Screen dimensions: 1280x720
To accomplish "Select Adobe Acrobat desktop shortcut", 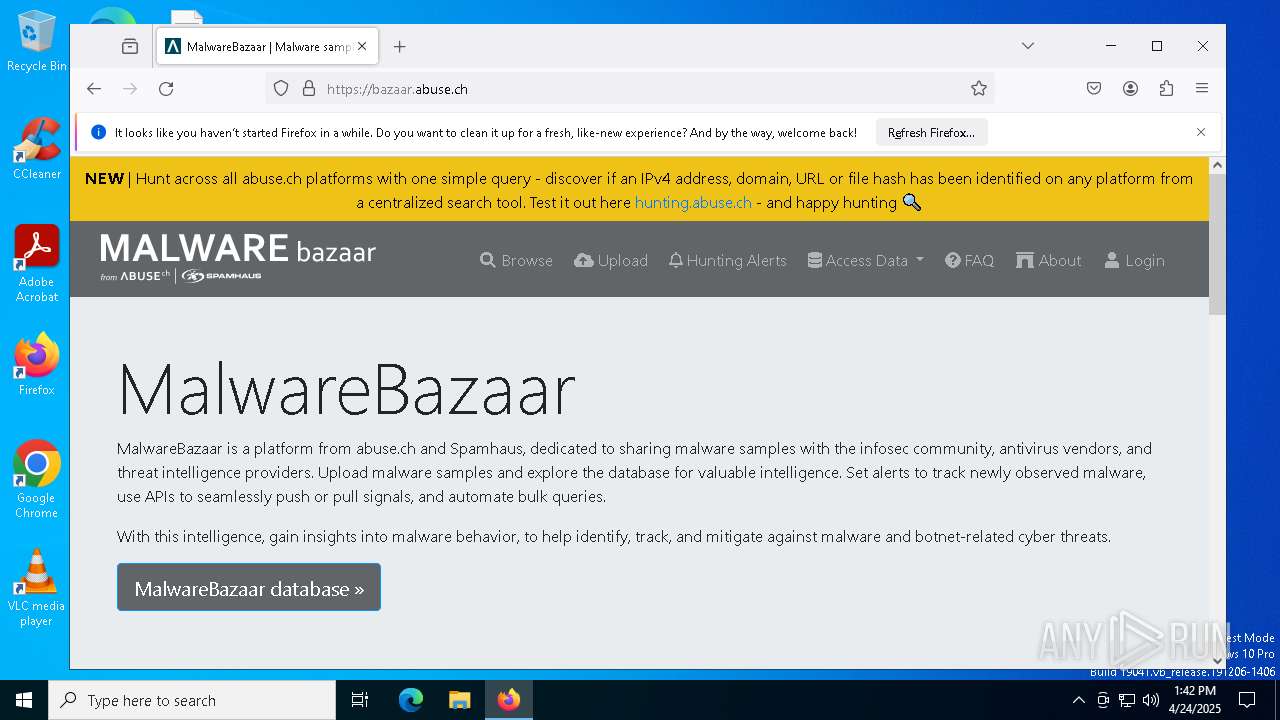I will click(36, 264).
